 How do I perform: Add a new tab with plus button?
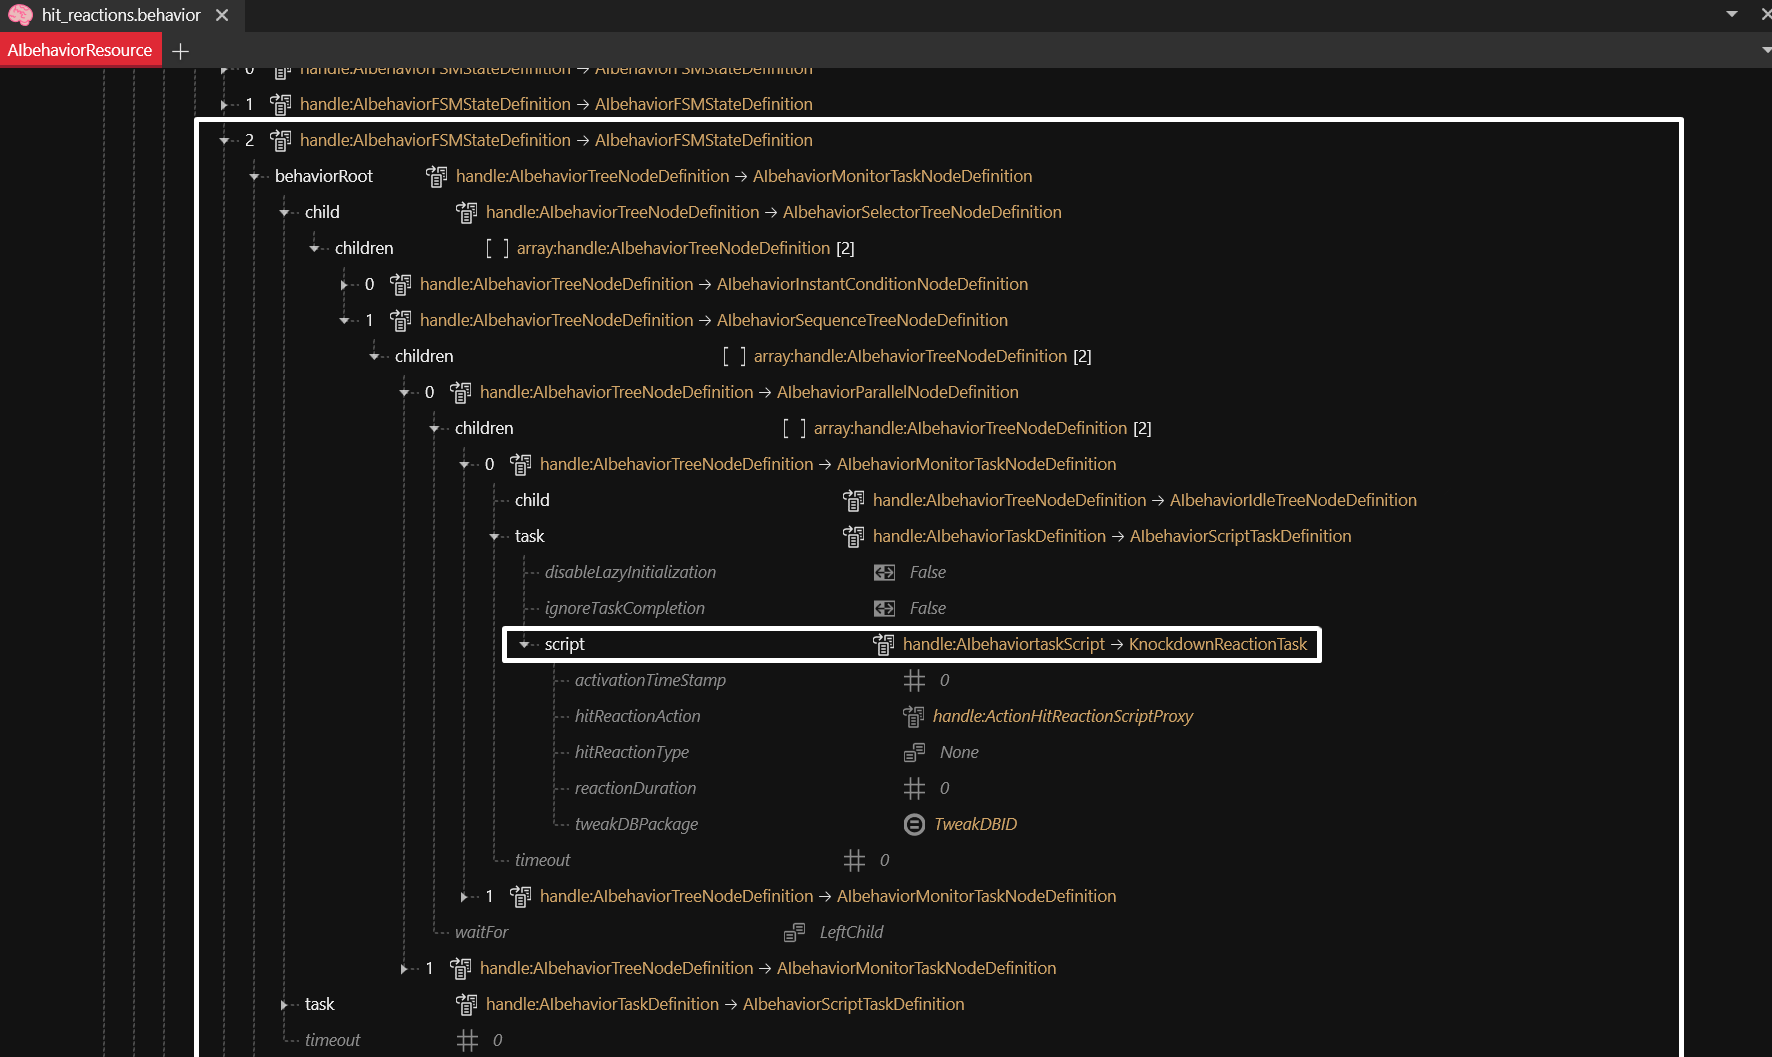tap(180, 51)
